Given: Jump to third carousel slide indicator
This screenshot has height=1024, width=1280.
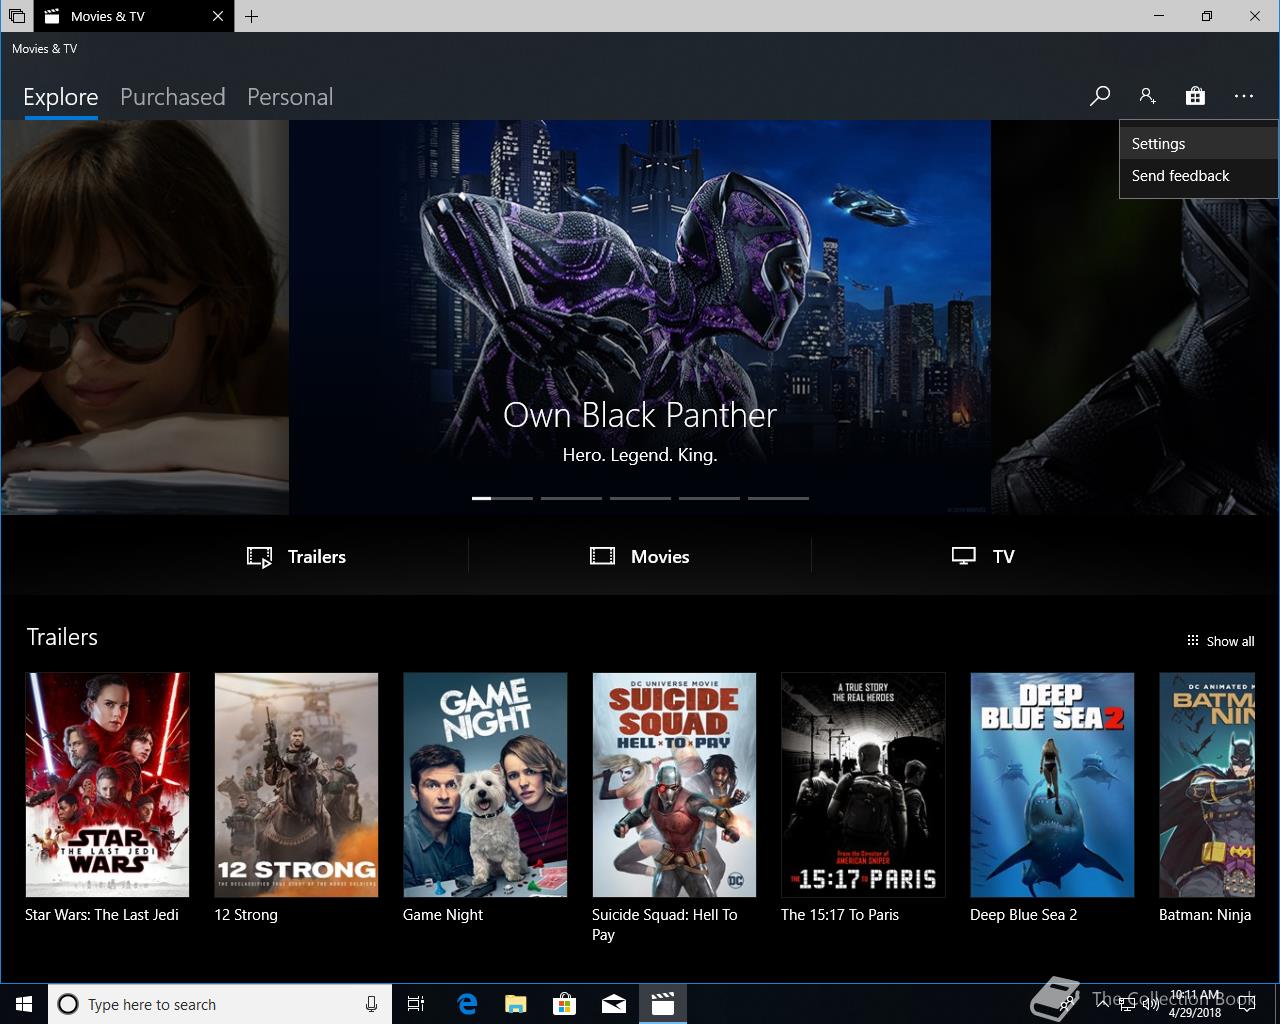Looking at the screenshot, I should point(640,498).
